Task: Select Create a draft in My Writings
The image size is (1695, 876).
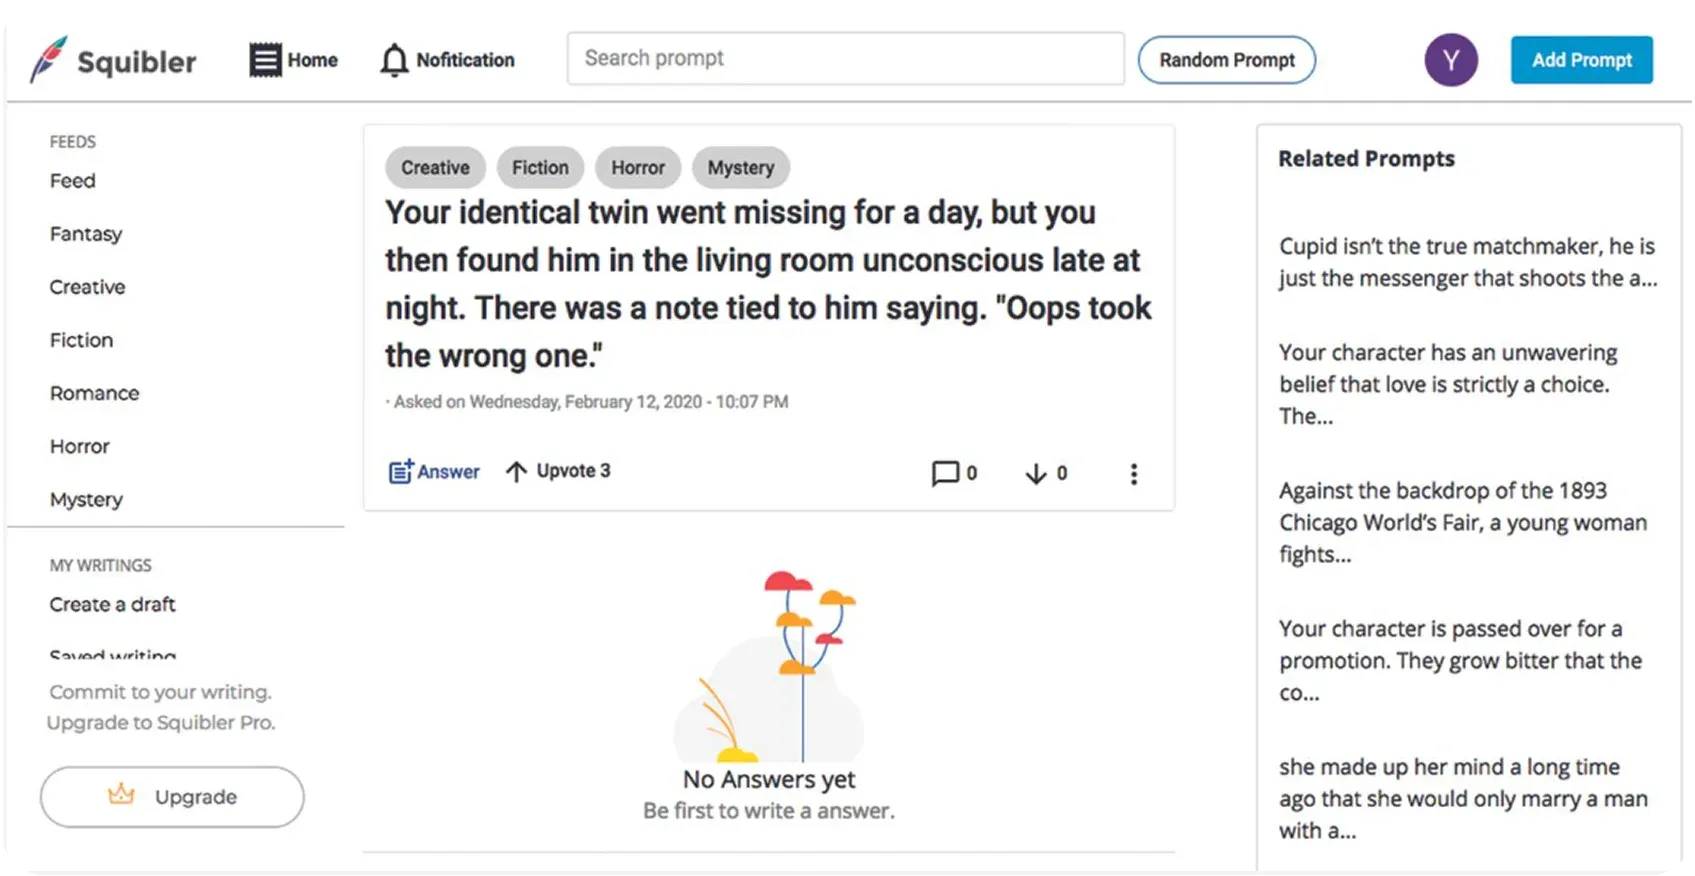Action: pyautogui.click(x=113, y=604)
